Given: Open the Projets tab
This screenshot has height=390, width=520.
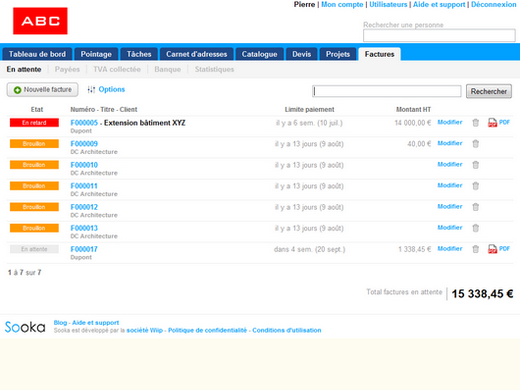Looking at the screenshot, I should pyautogui.click(x=338, y=54).
